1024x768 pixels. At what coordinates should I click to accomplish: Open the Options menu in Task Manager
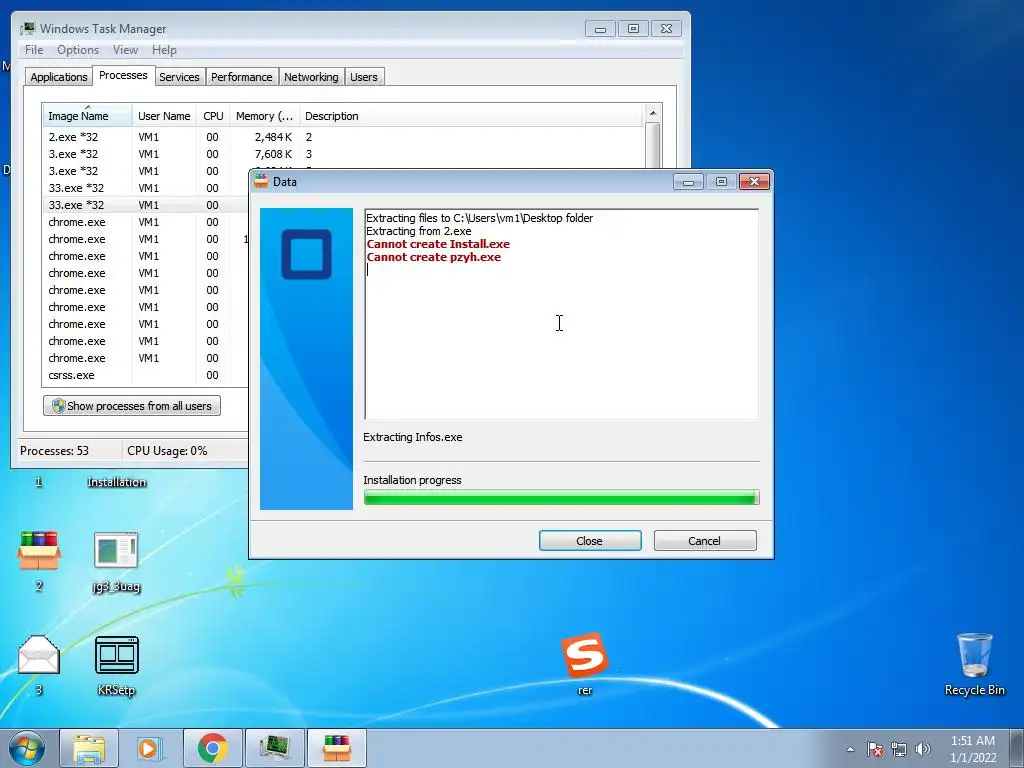[x=78, y=50]
